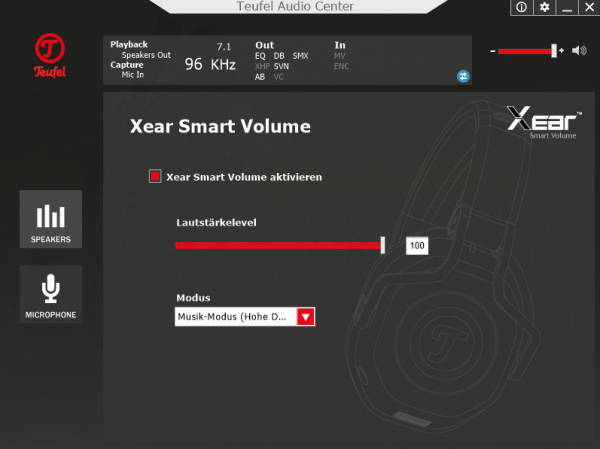600x449 pixels.
Task: Click the Capture label
Action: click(127, 65)
